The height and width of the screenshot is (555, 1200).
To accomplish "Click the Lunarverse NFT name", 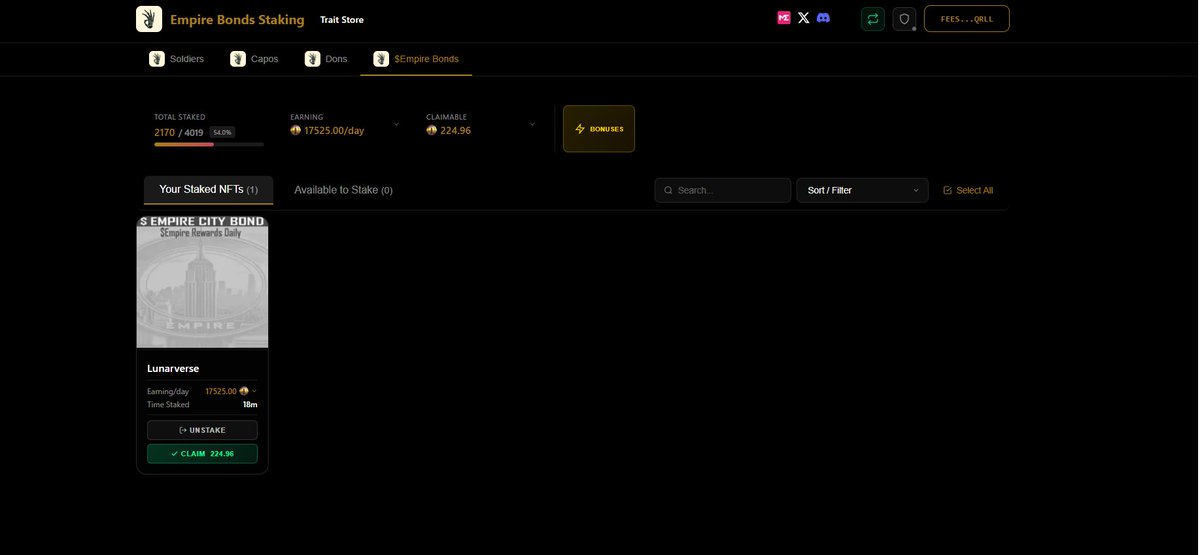I will [x=173, y=368].
